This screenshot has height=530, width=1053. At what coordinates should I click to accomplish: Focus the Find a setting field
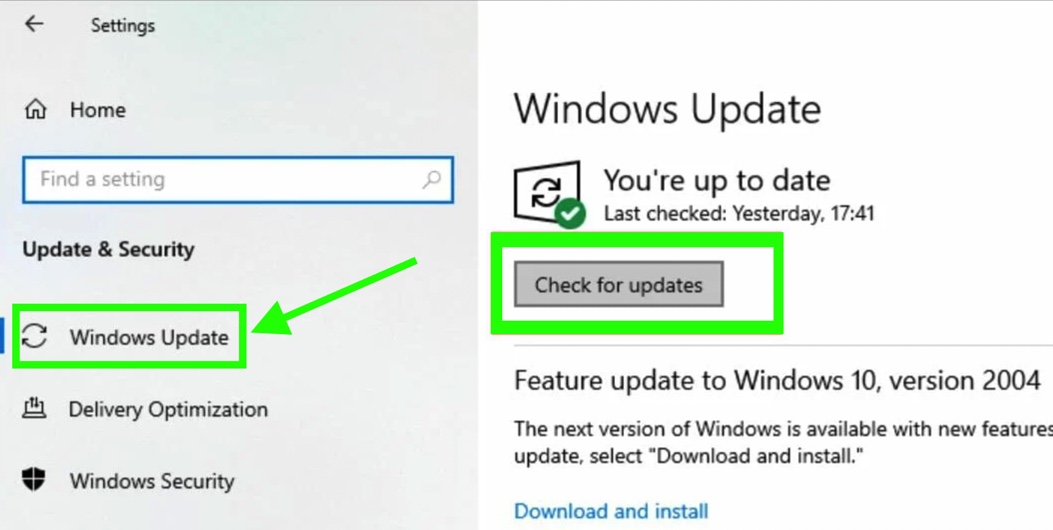(238, 179)
